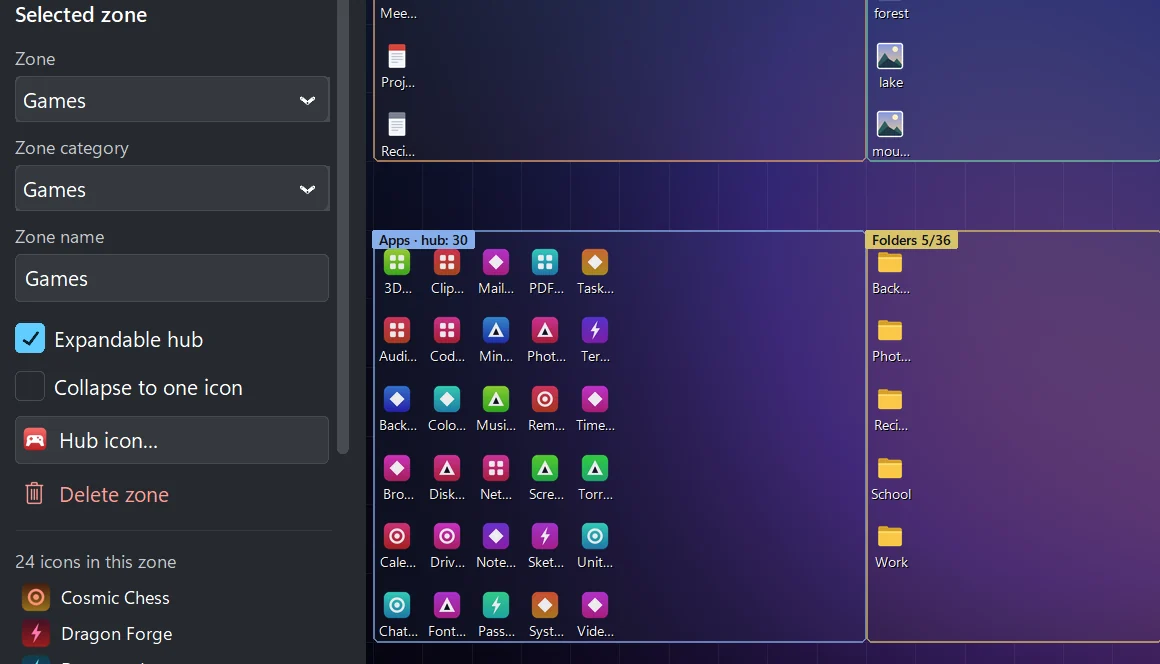Click the Torr... app icon
This screenshot has height=664, width=1160.
tap(595, 468)
